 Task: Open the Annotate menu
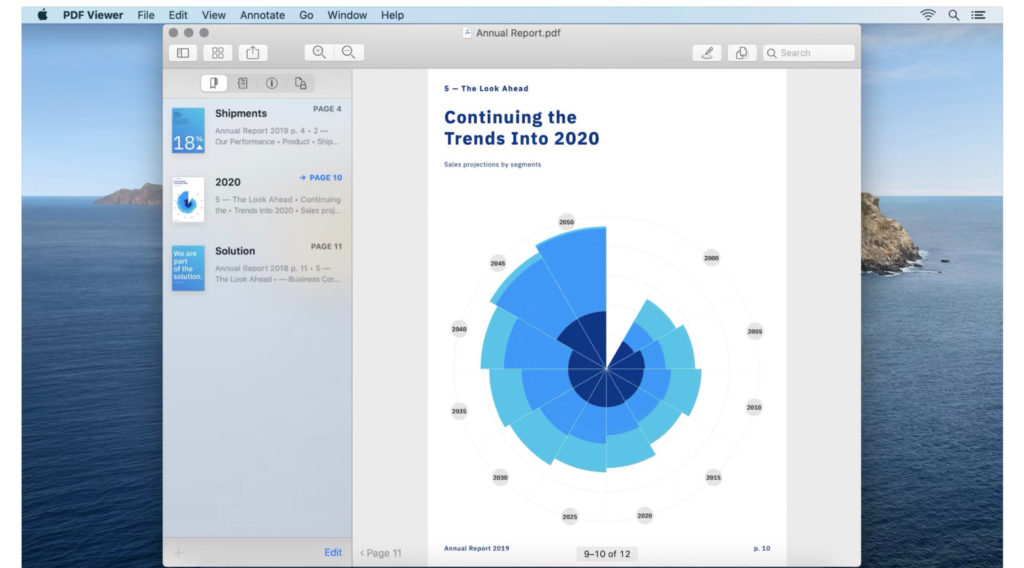[262, 15]
